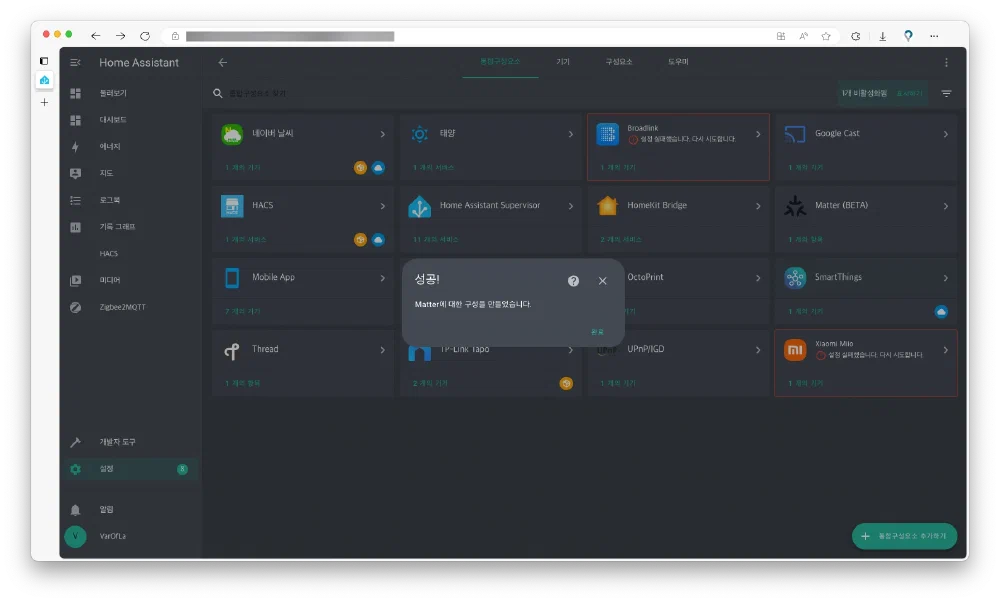Collapse the Home Assistant sidebar menu
The image size is (1000, 602).
75,62
